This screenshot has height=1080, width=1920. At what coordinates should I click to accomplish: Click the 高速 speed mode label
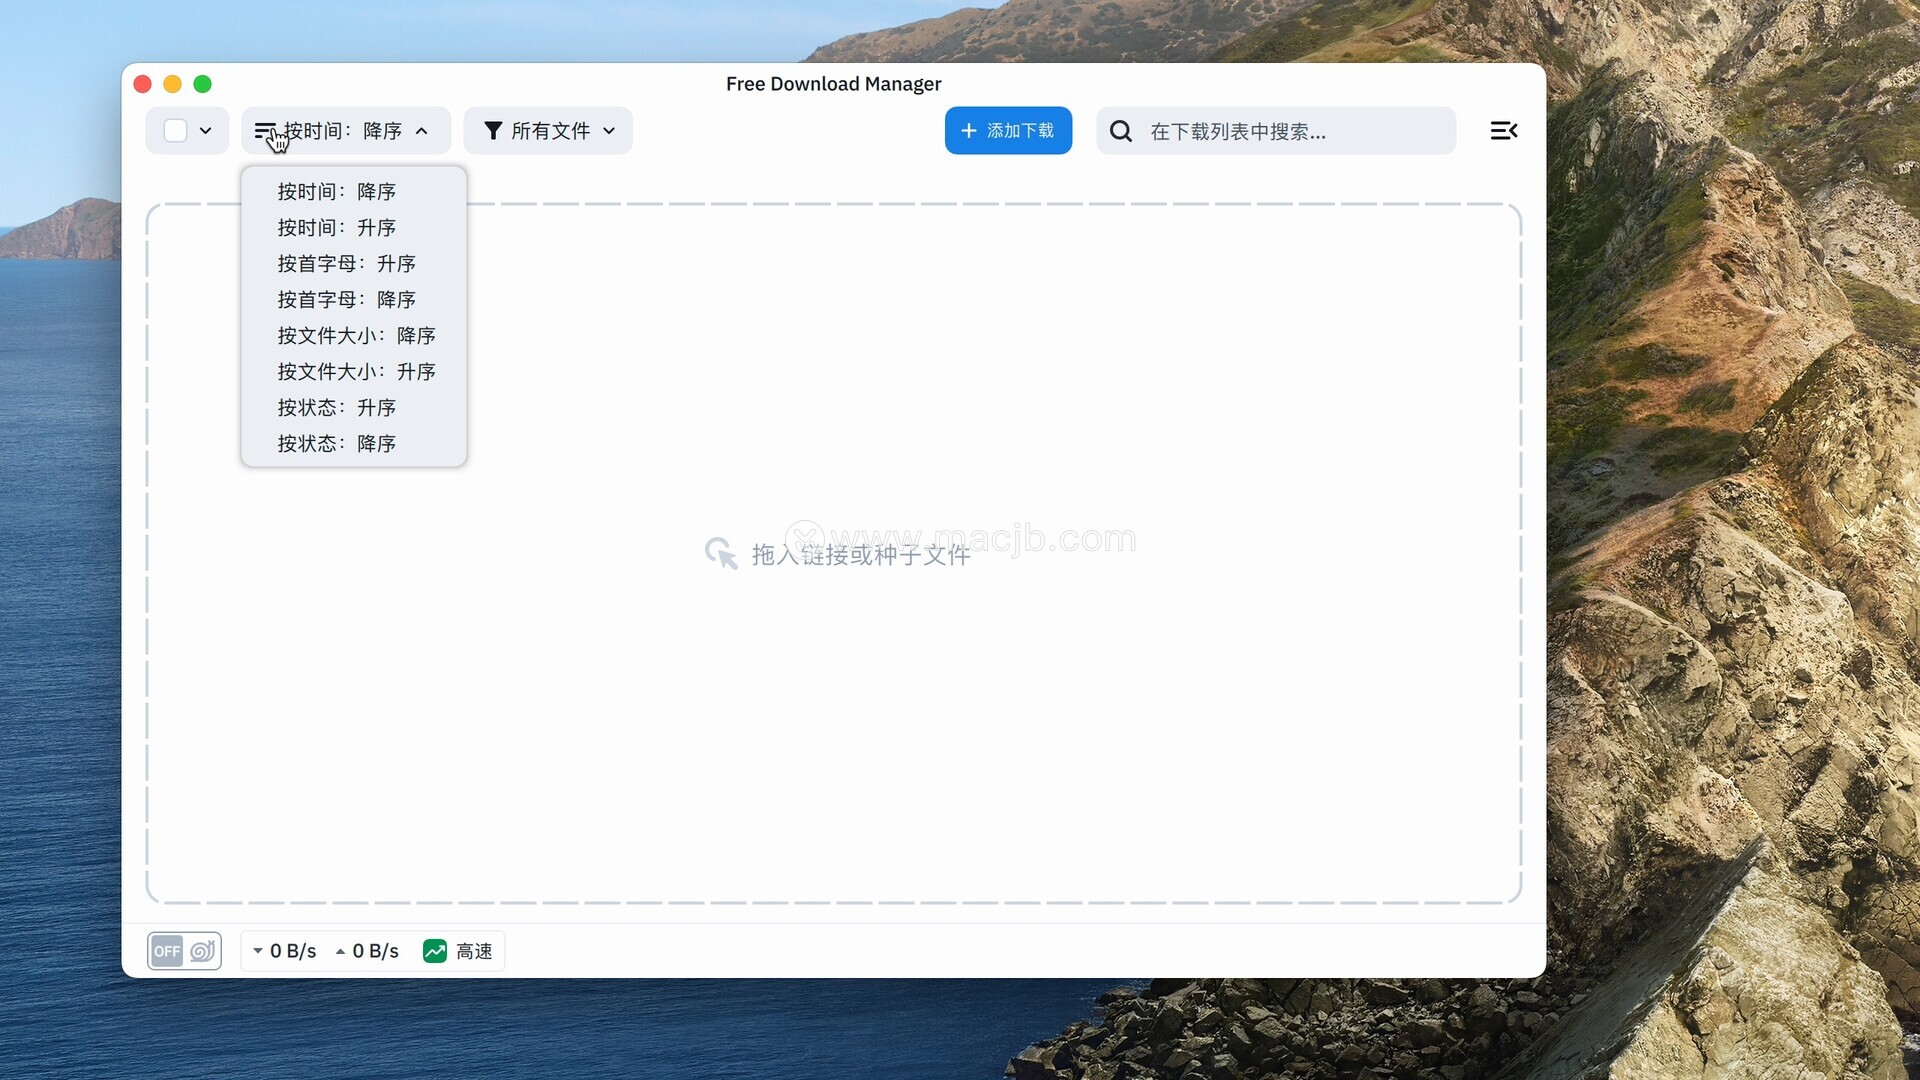click(474, 951)
